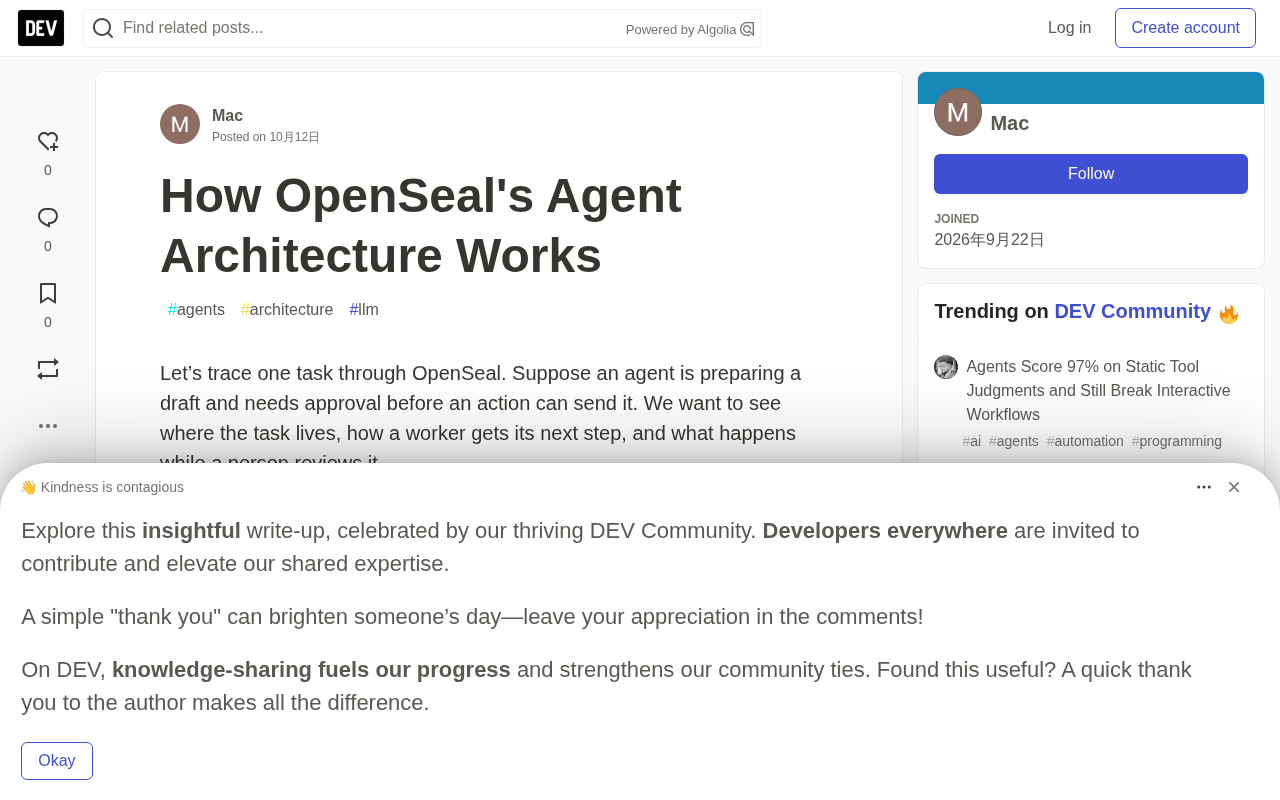Viewport: 1280px width, 800px height.
Task: Click the post date 10月12日
Action: tap(294, 137)
